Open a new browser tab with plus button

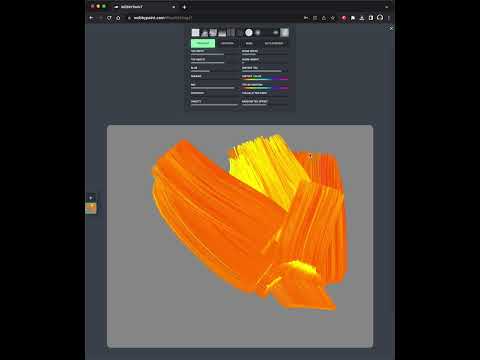click(184, 7)
